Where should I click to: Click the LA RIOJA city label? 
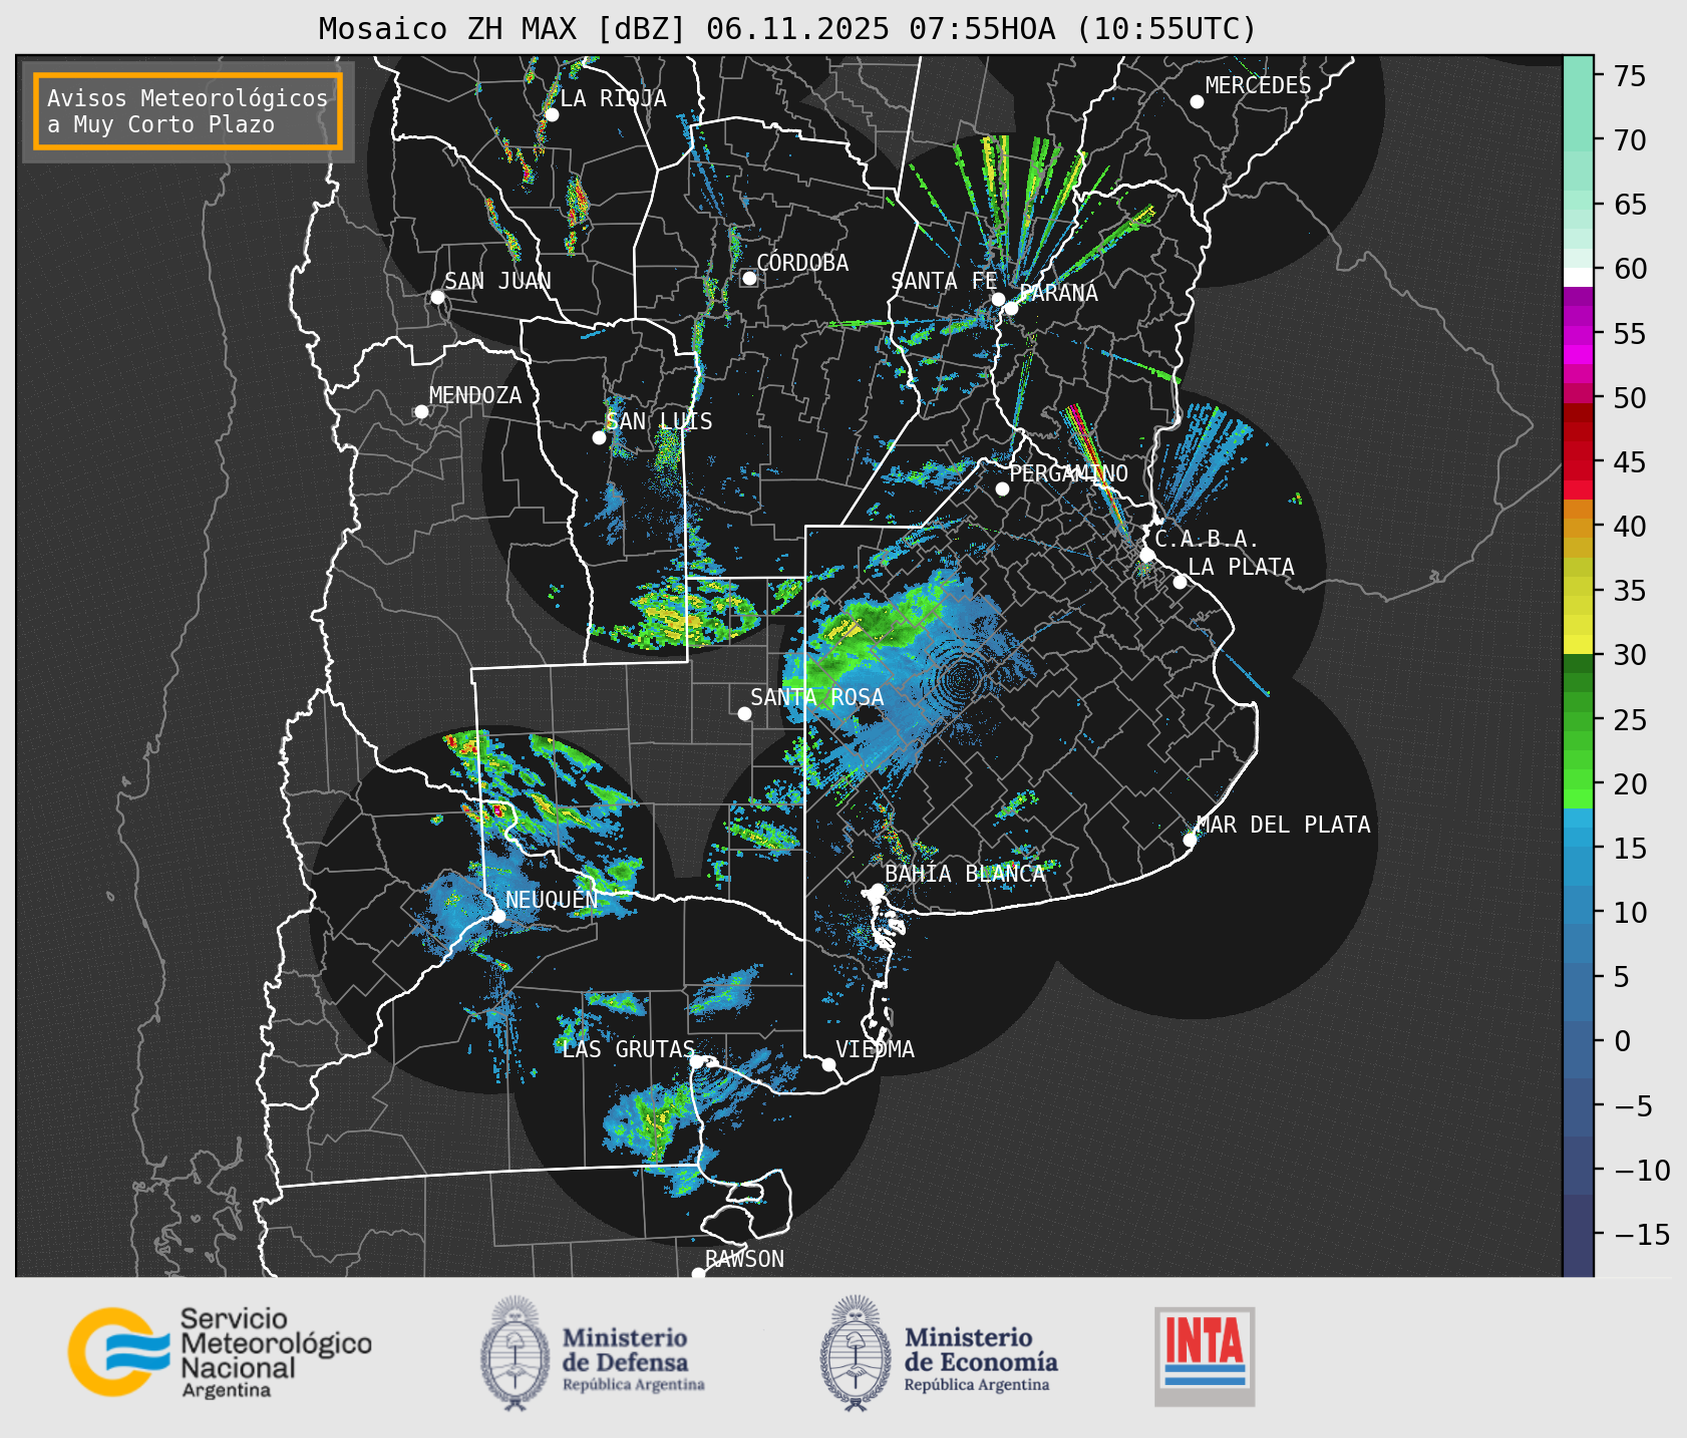pos(613,98)
